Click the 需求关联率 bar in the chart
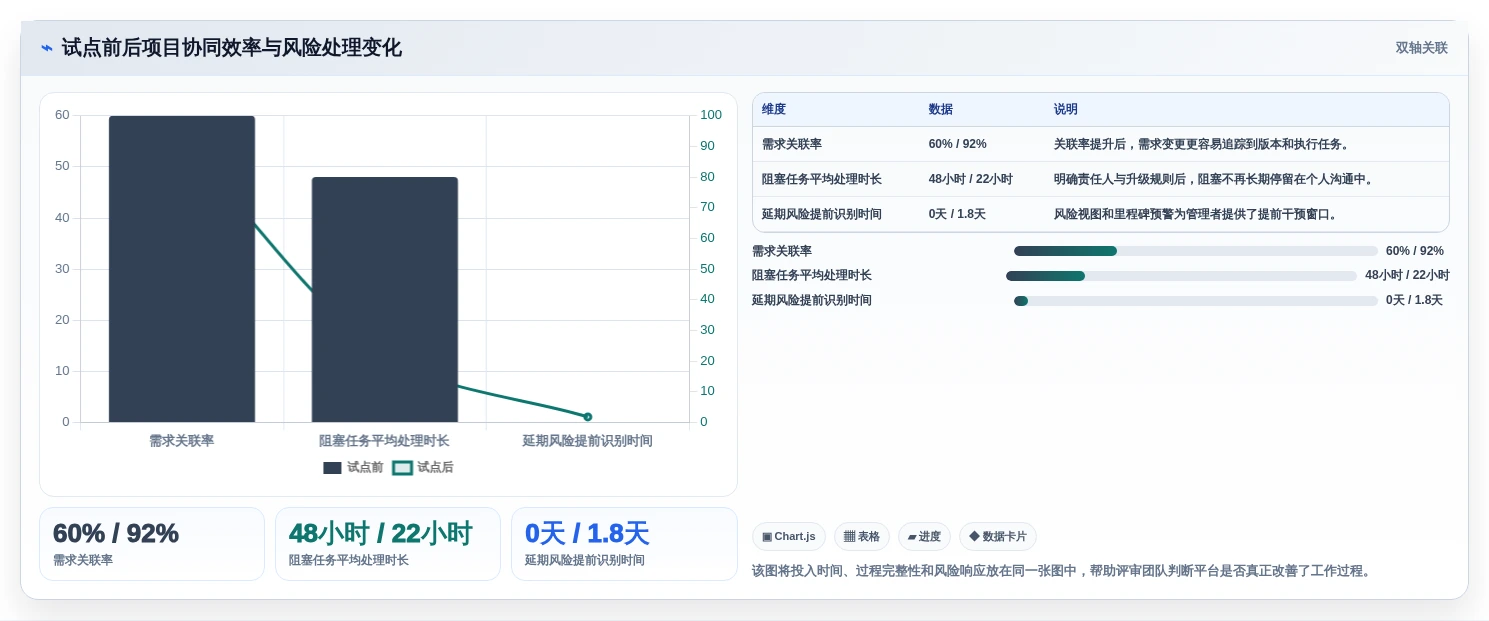Screen dimensions: 1489x621 click(x=182, y=269)
